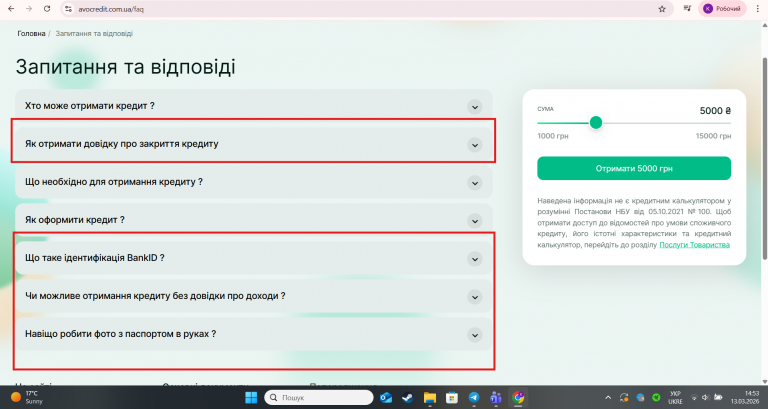768x409 pixels.
Task: Reload the avocredit FAQ page
Action: [x=47, y=9]
